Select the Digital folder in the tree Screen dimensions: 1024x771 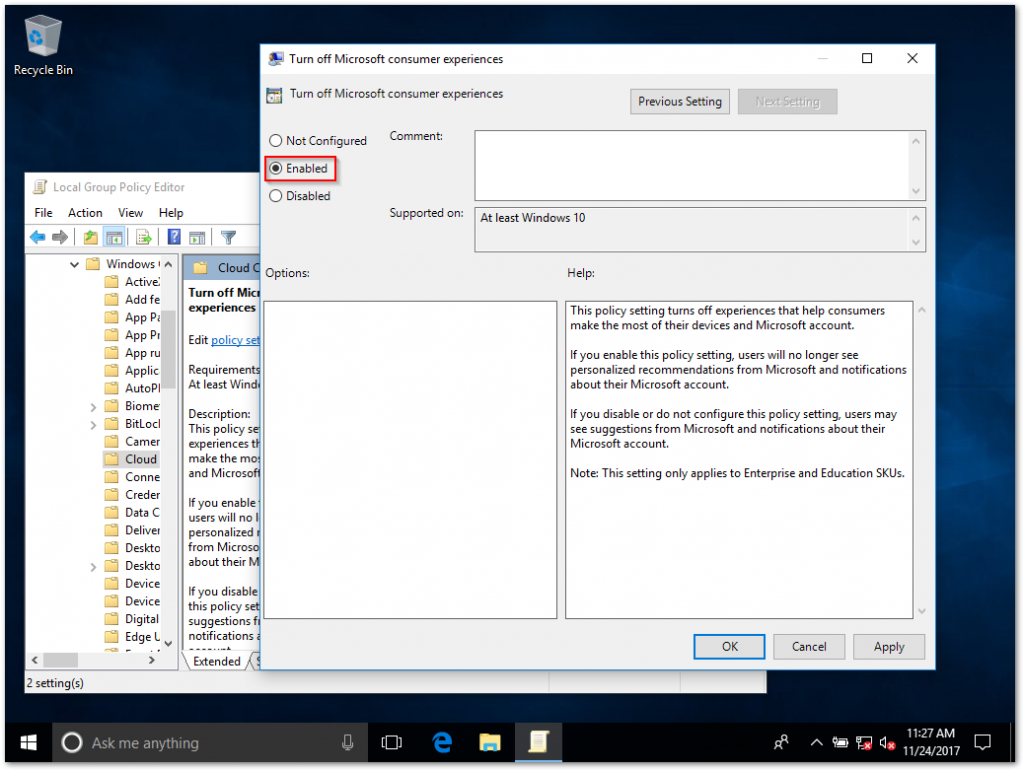pos(132,619)
